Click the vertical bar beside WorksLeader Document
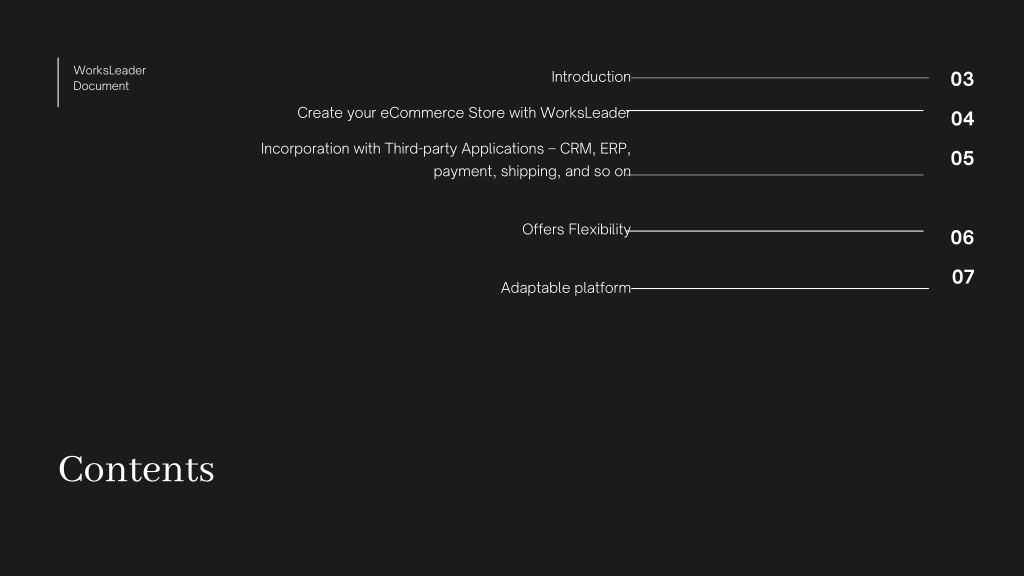 58,82
